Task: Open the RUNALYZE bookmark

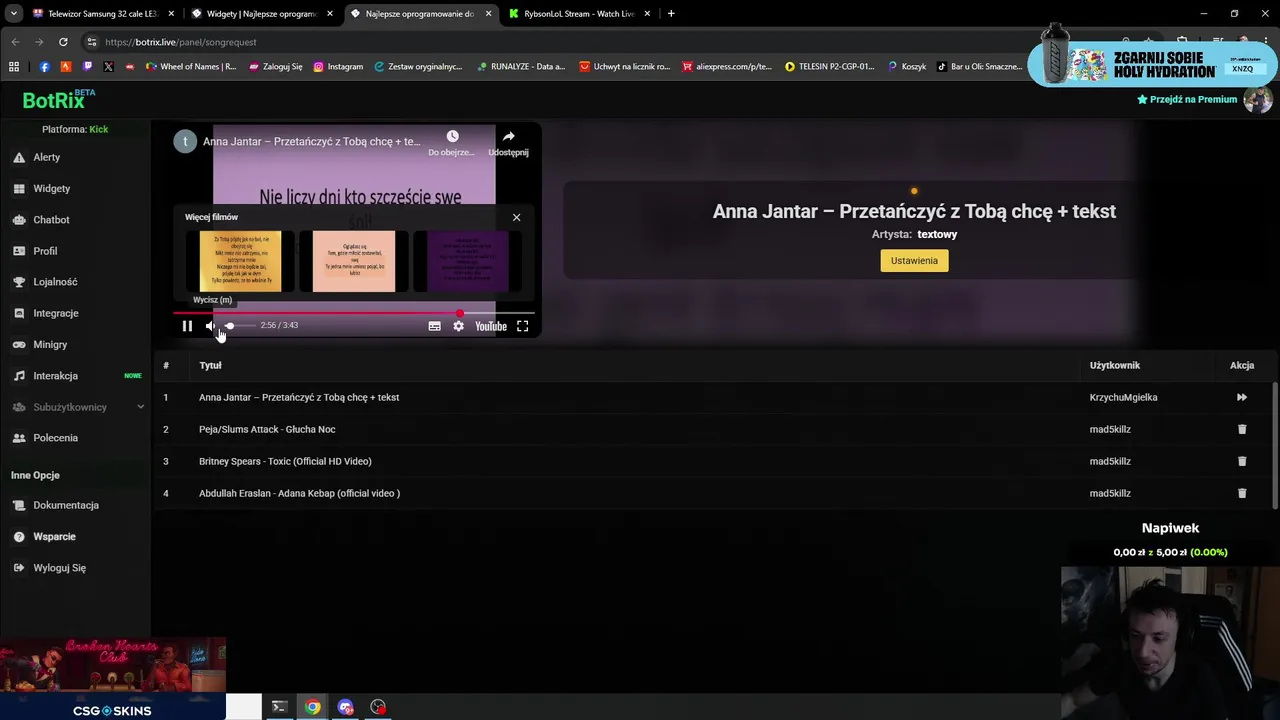Action: (521, 67)
